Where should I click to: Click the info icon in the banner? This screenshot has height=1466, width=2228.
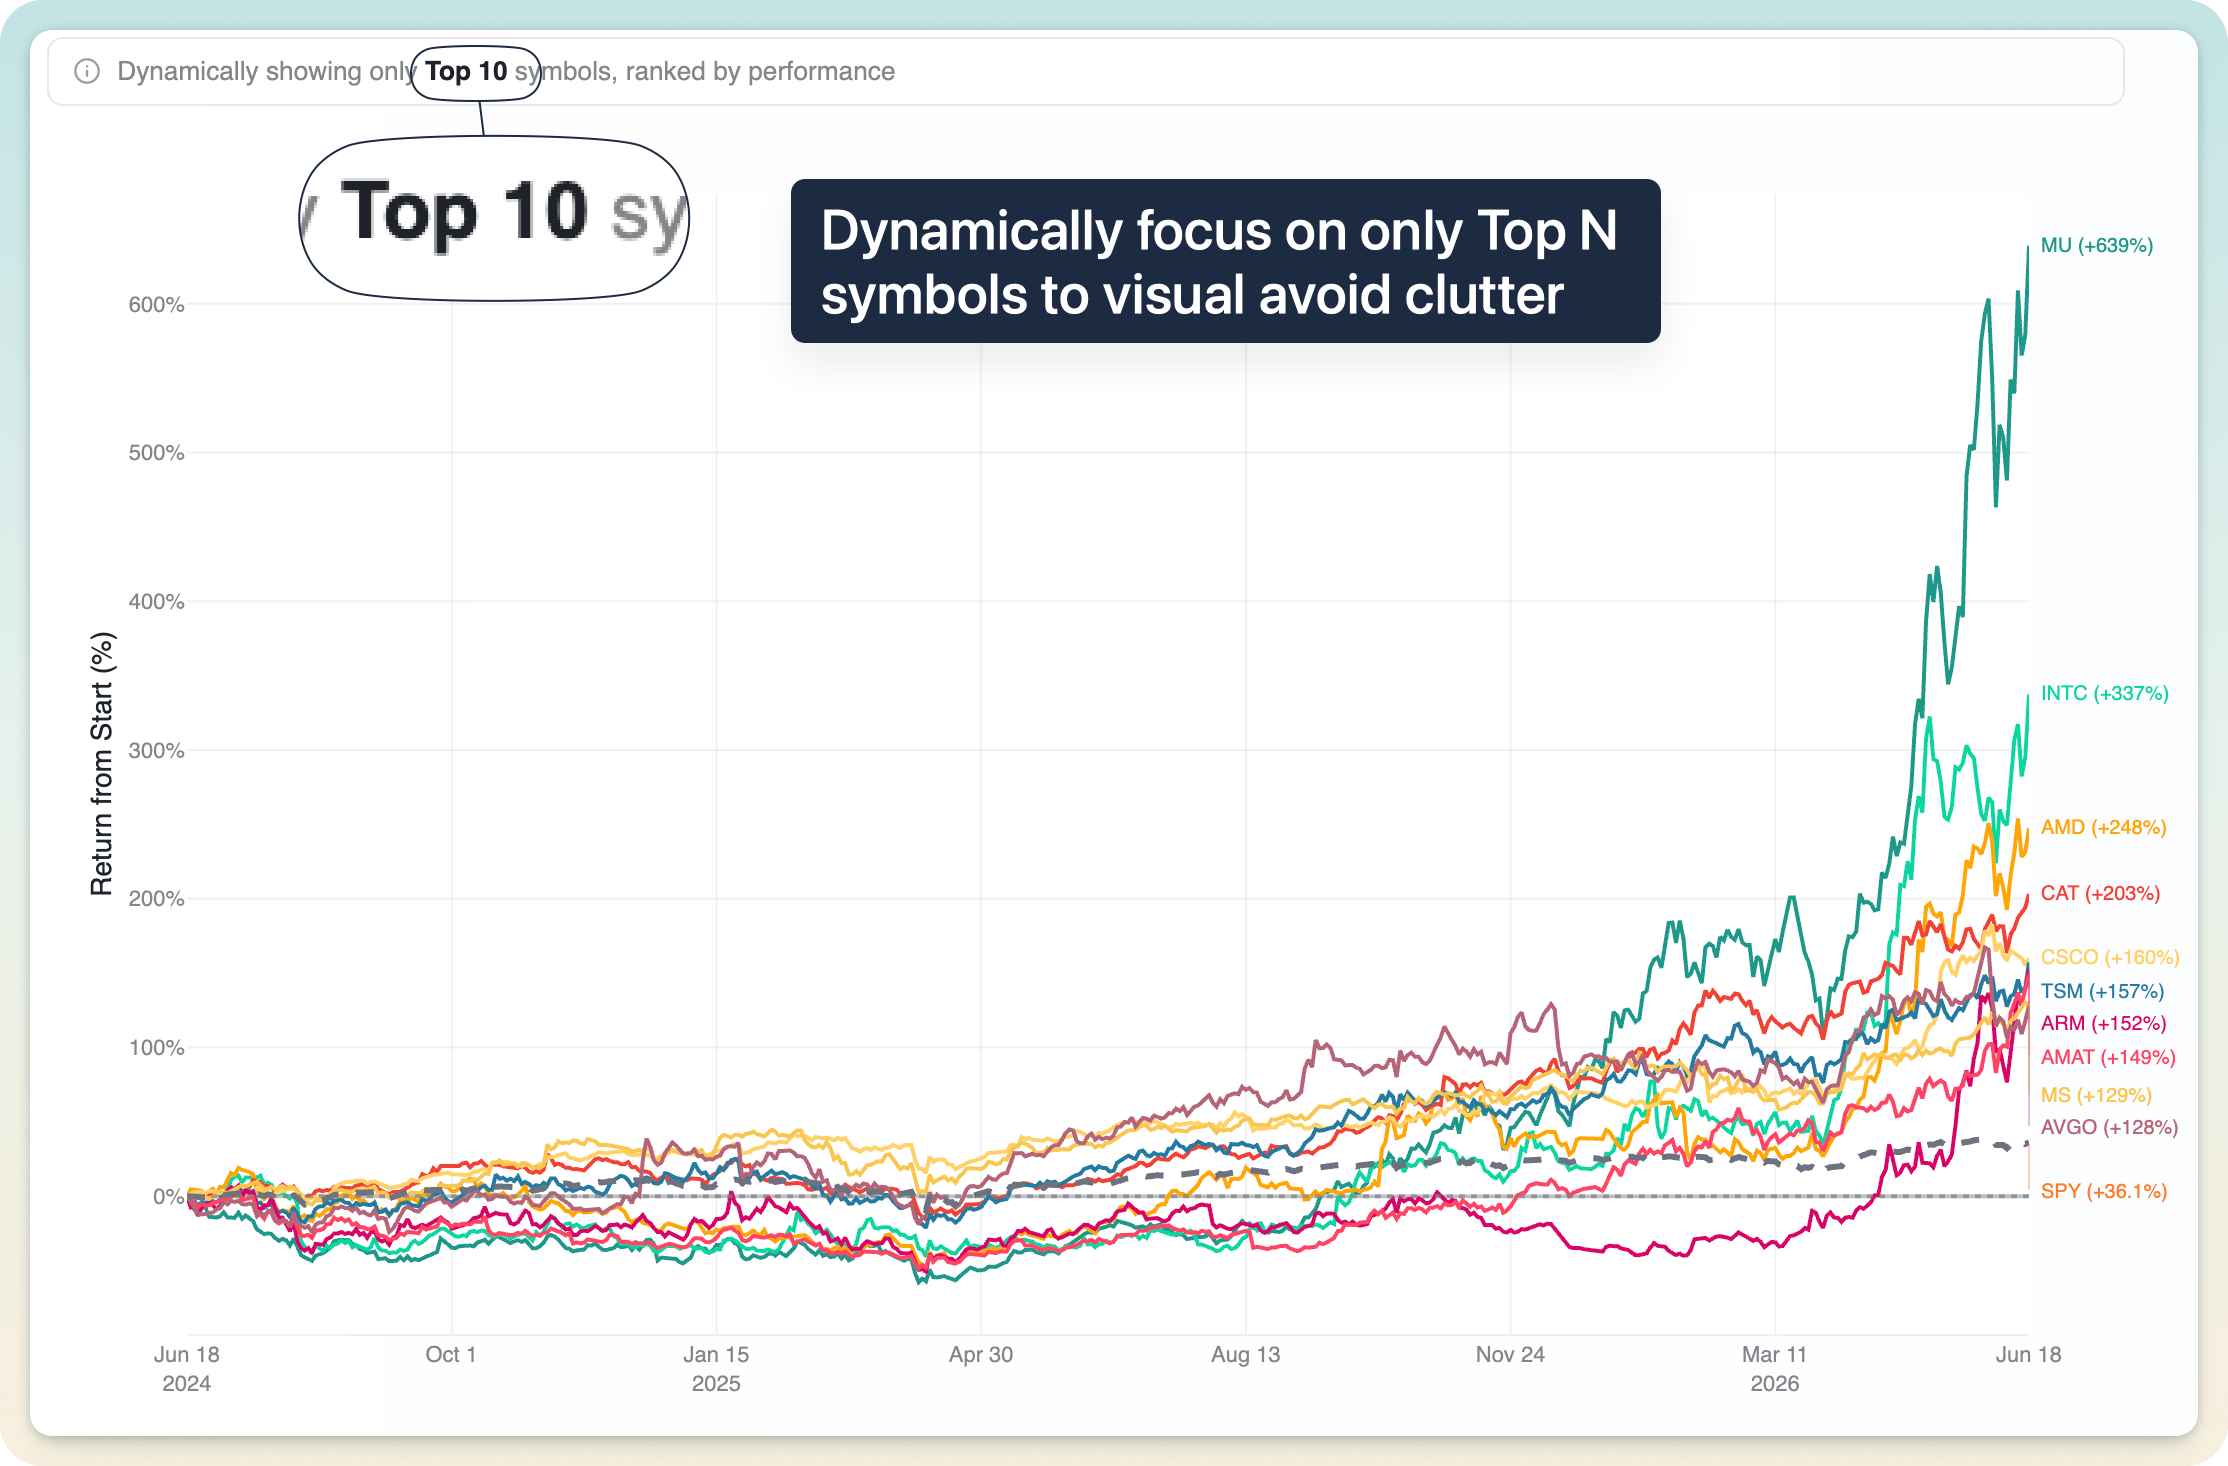click(87, 71)
